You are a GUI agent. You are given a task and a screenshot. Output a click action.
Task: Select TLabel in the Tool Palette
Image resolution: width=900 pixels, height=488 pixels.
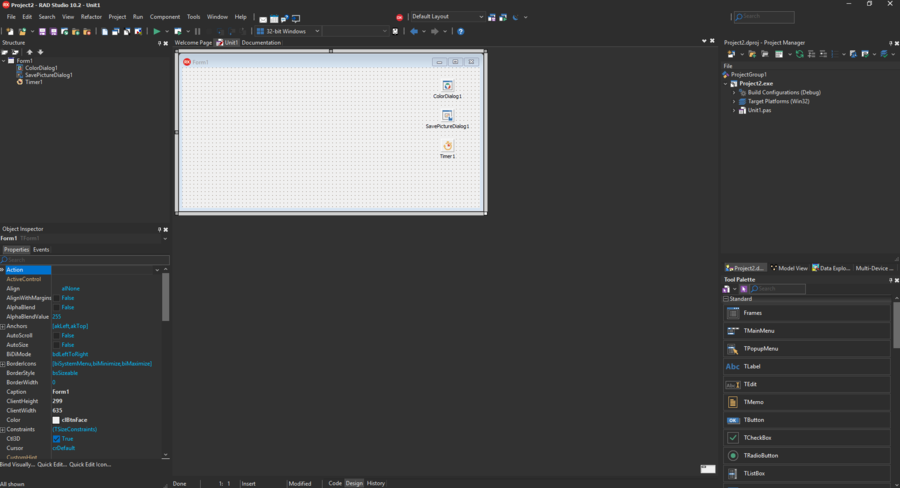point(806,366)
